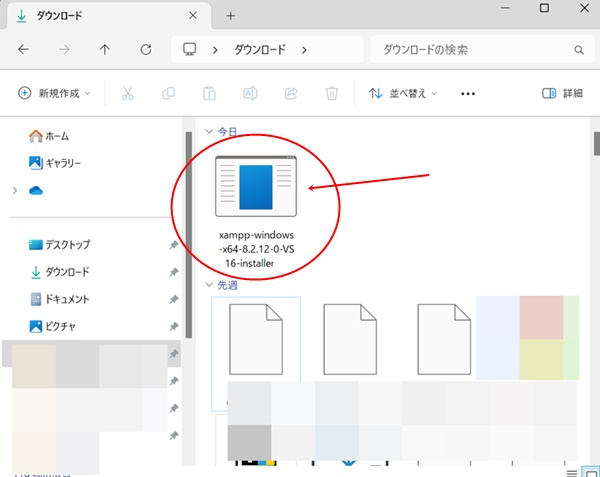The image size is (600, 477).
Task: Open ダウンロード in the sidebar
Action: click(60, 272)
